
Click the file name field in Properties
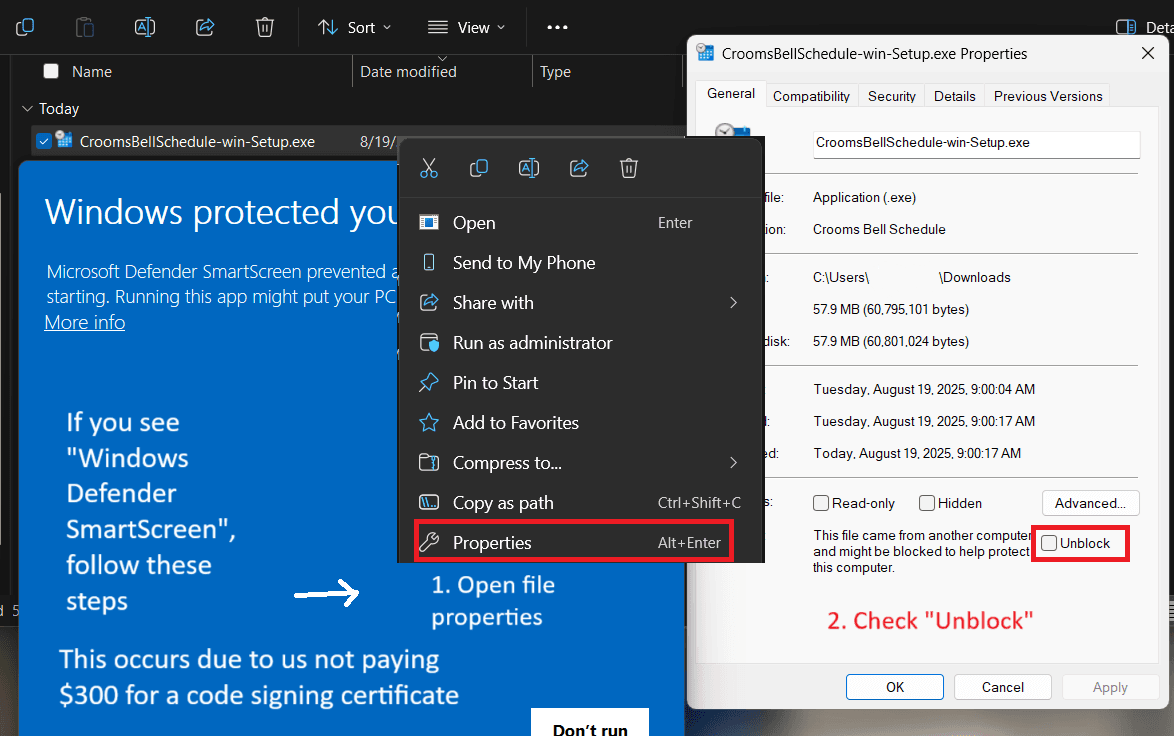click(x=976, y=144)
